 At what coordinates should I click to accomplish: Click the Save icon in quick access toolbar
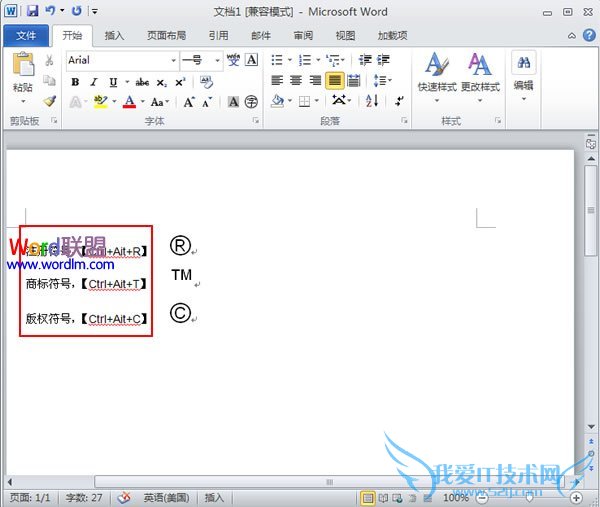pyautogui.click(x=33, y=11)
